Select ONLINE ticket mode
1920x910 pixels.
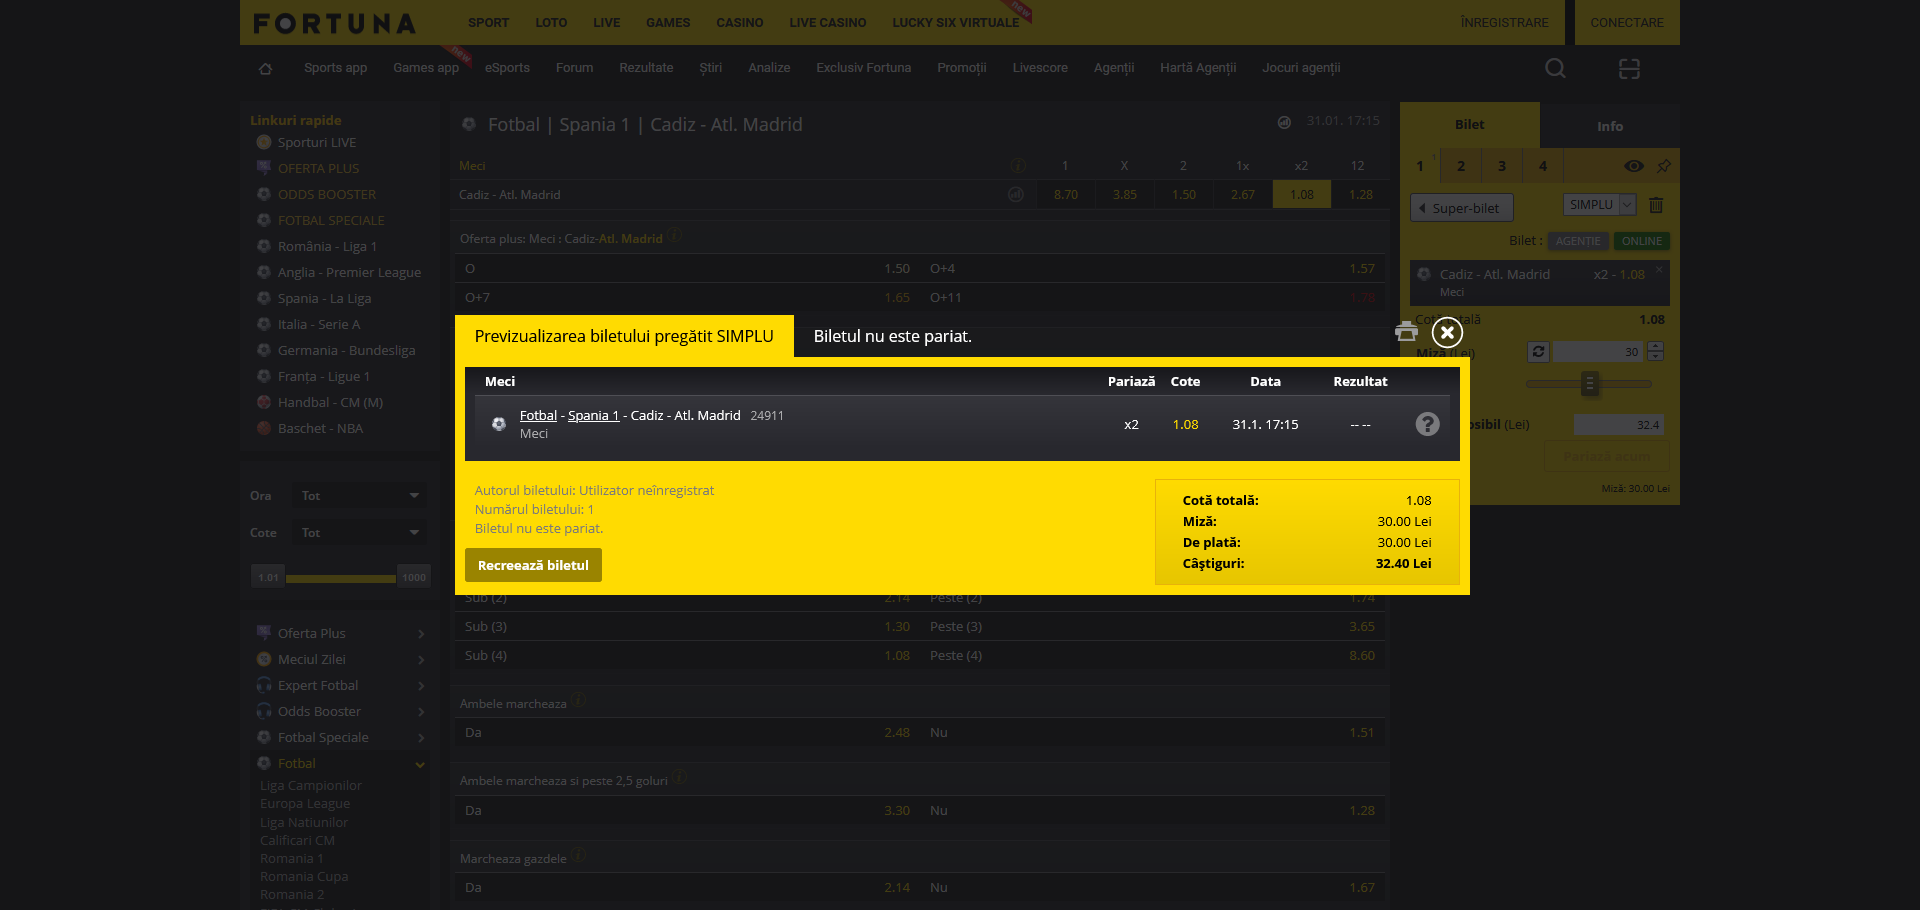pyautogui.click(x=1642, y=241)
